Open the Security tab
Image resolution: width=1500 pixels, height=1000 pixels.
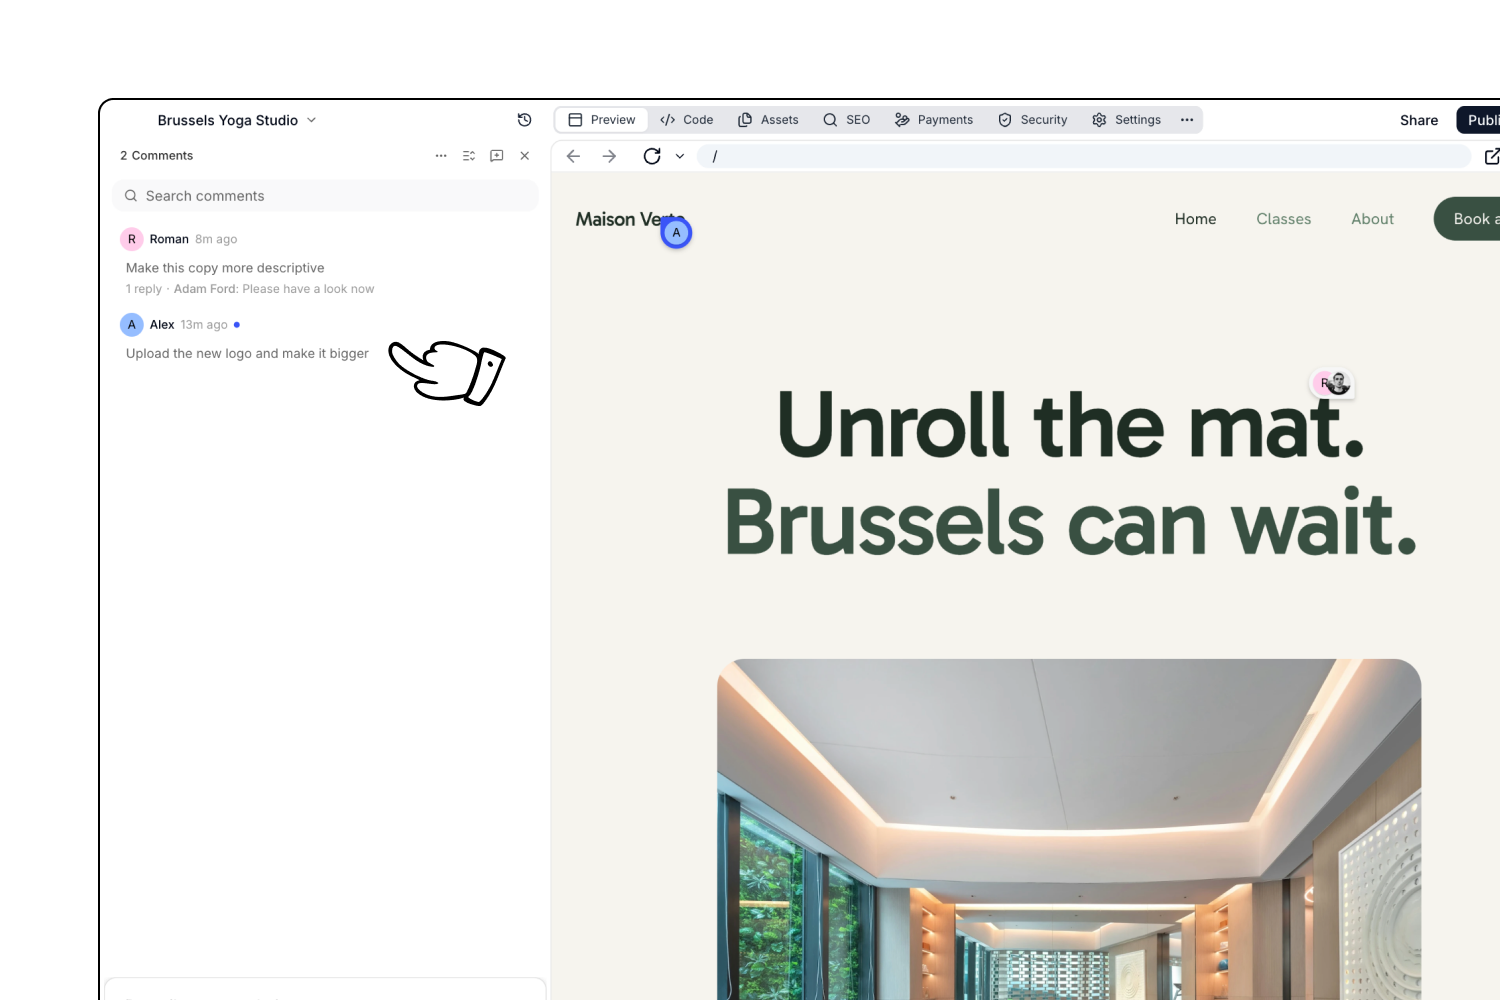tap(1033, 120)
